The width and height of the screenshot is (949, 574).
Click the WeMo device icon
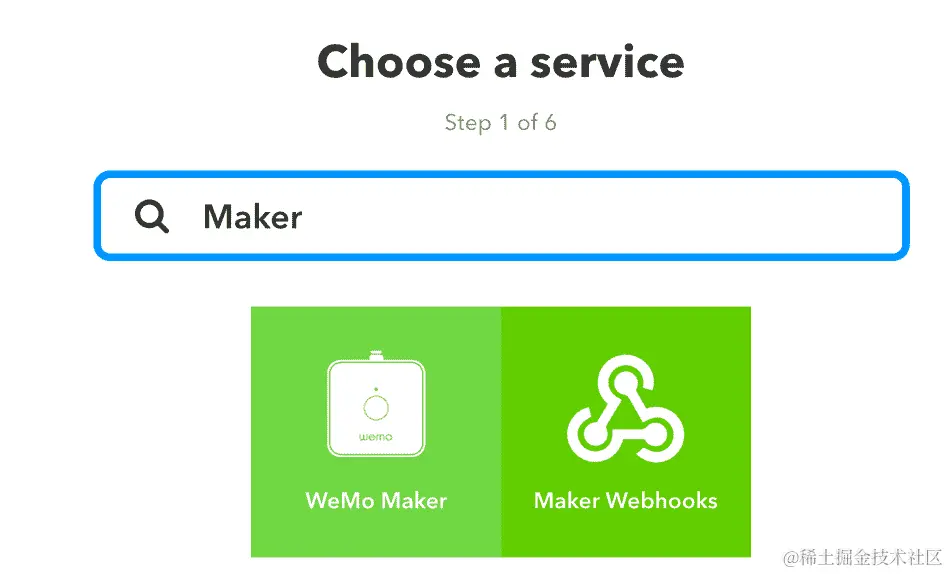[x=376, y=403]
